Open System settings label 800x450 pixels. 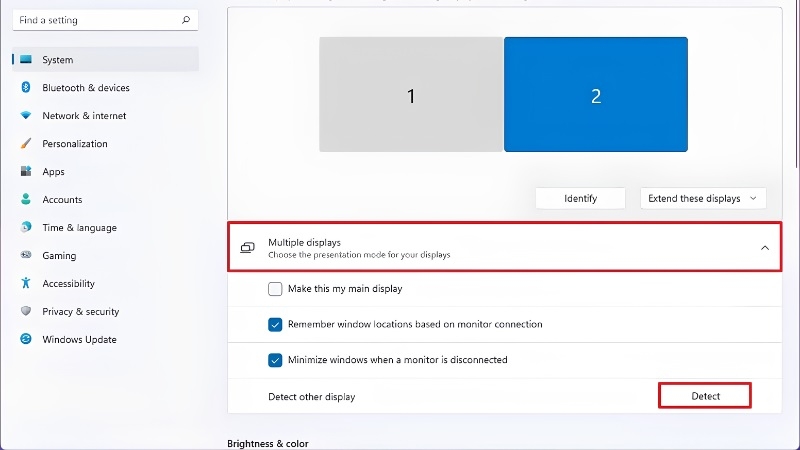(x=58, y=60)
